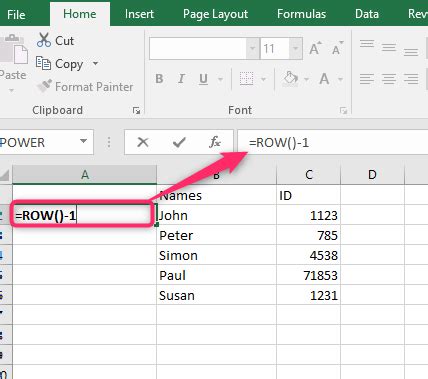Select Middle Align icon
Screen dimensions: 428x379
389,47
